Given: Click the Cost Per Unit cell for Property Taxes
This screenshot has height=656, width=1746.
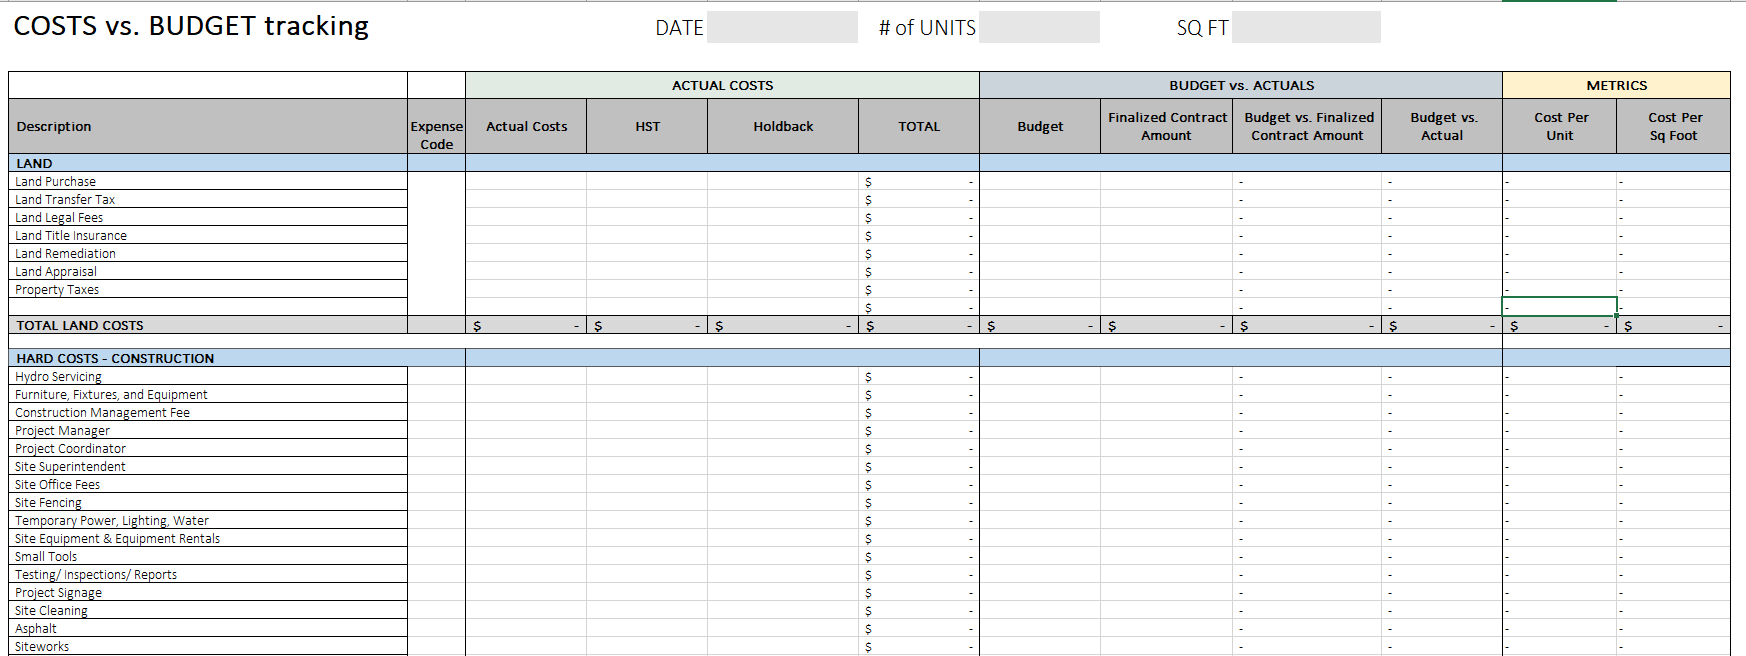Looking at the screenshot, I should 1560,289.
